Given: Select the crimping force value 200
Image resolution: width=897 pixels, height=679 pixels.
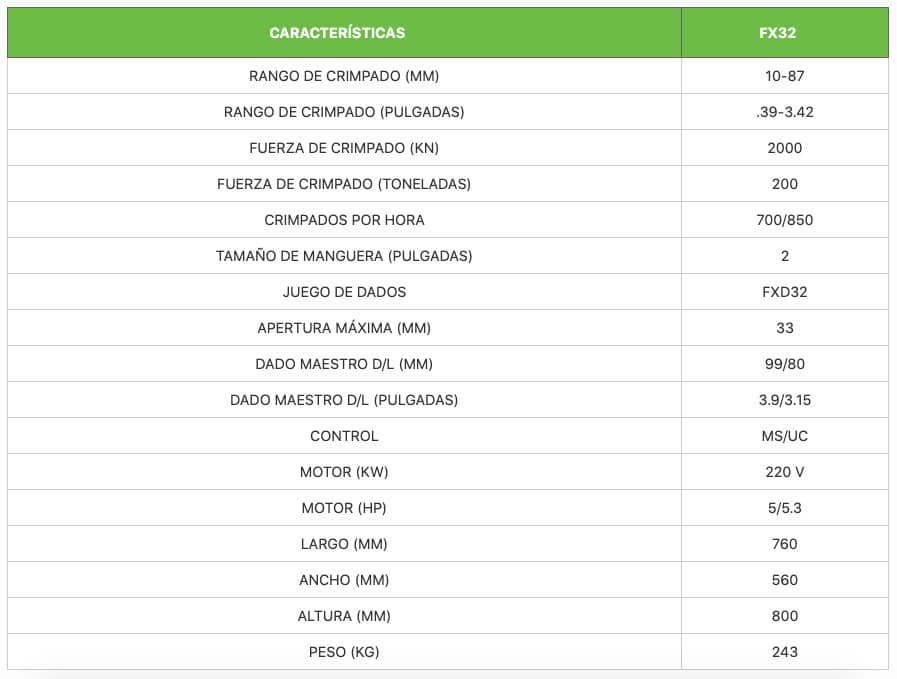Looking at the screenshot, I should coord(785,184).
